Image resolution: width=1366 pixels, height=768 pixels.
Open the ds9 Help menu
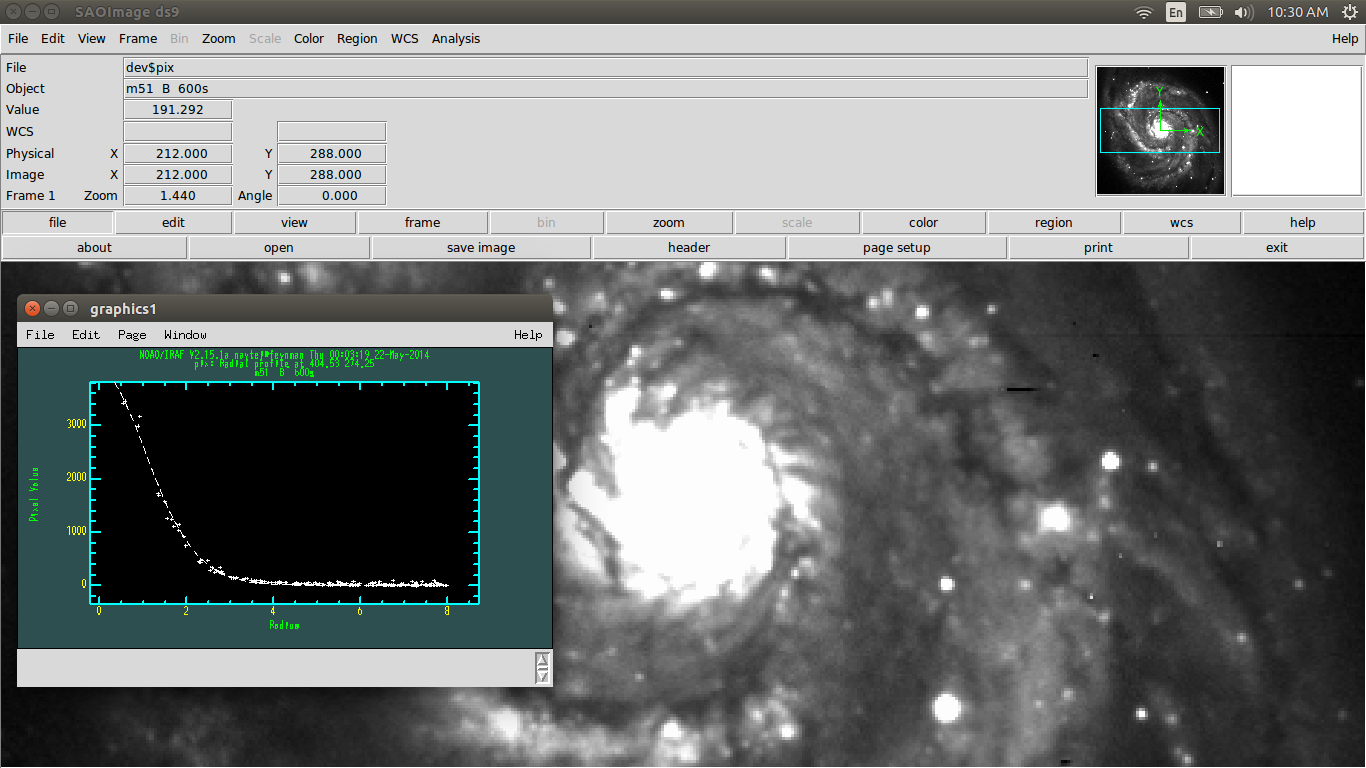[x=1345, y=39]
